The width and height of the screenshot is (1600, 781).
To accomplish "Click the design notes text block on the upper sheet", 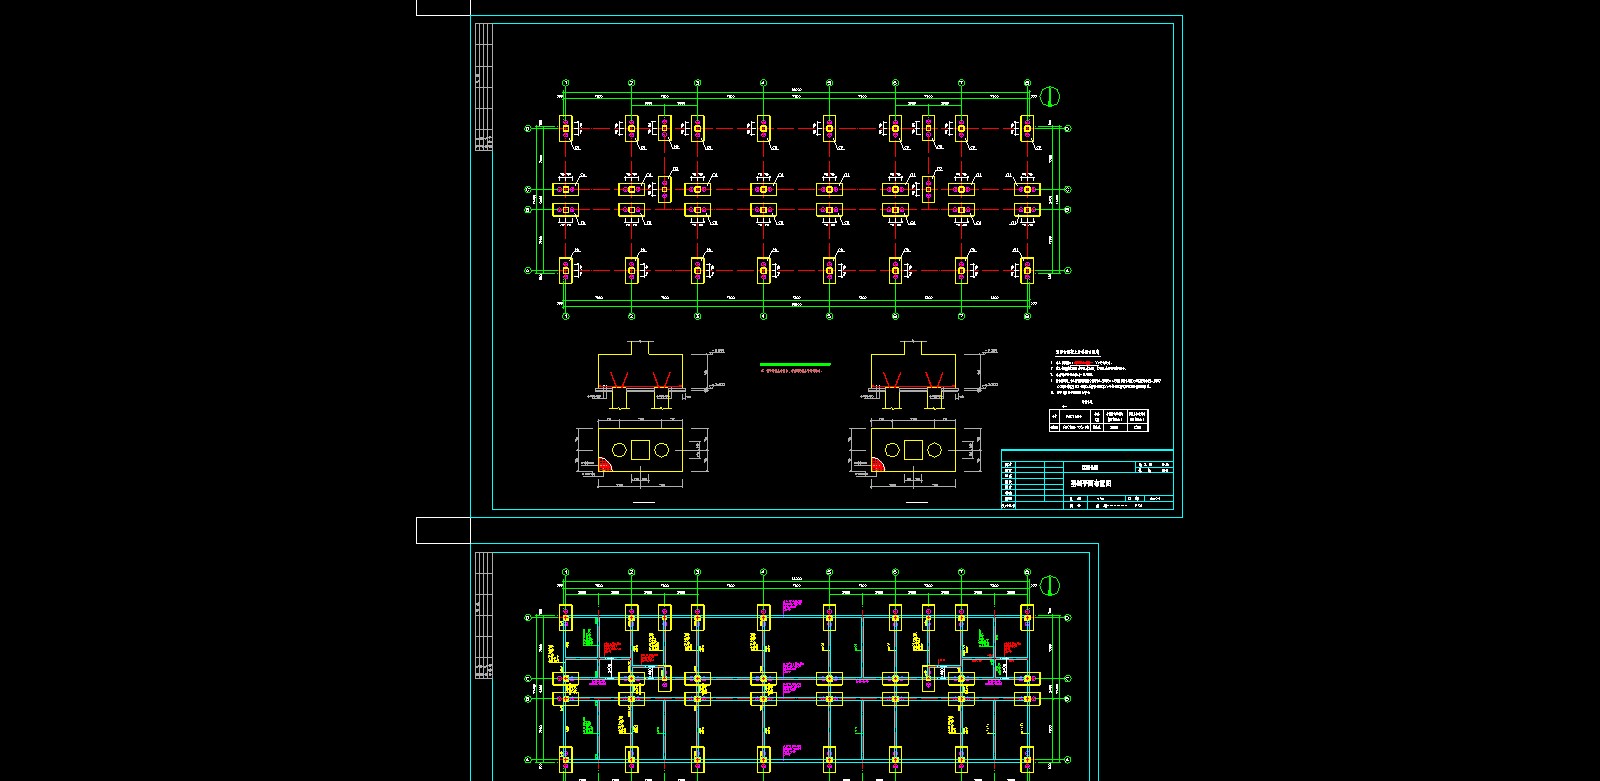I will coord(1105,373).
